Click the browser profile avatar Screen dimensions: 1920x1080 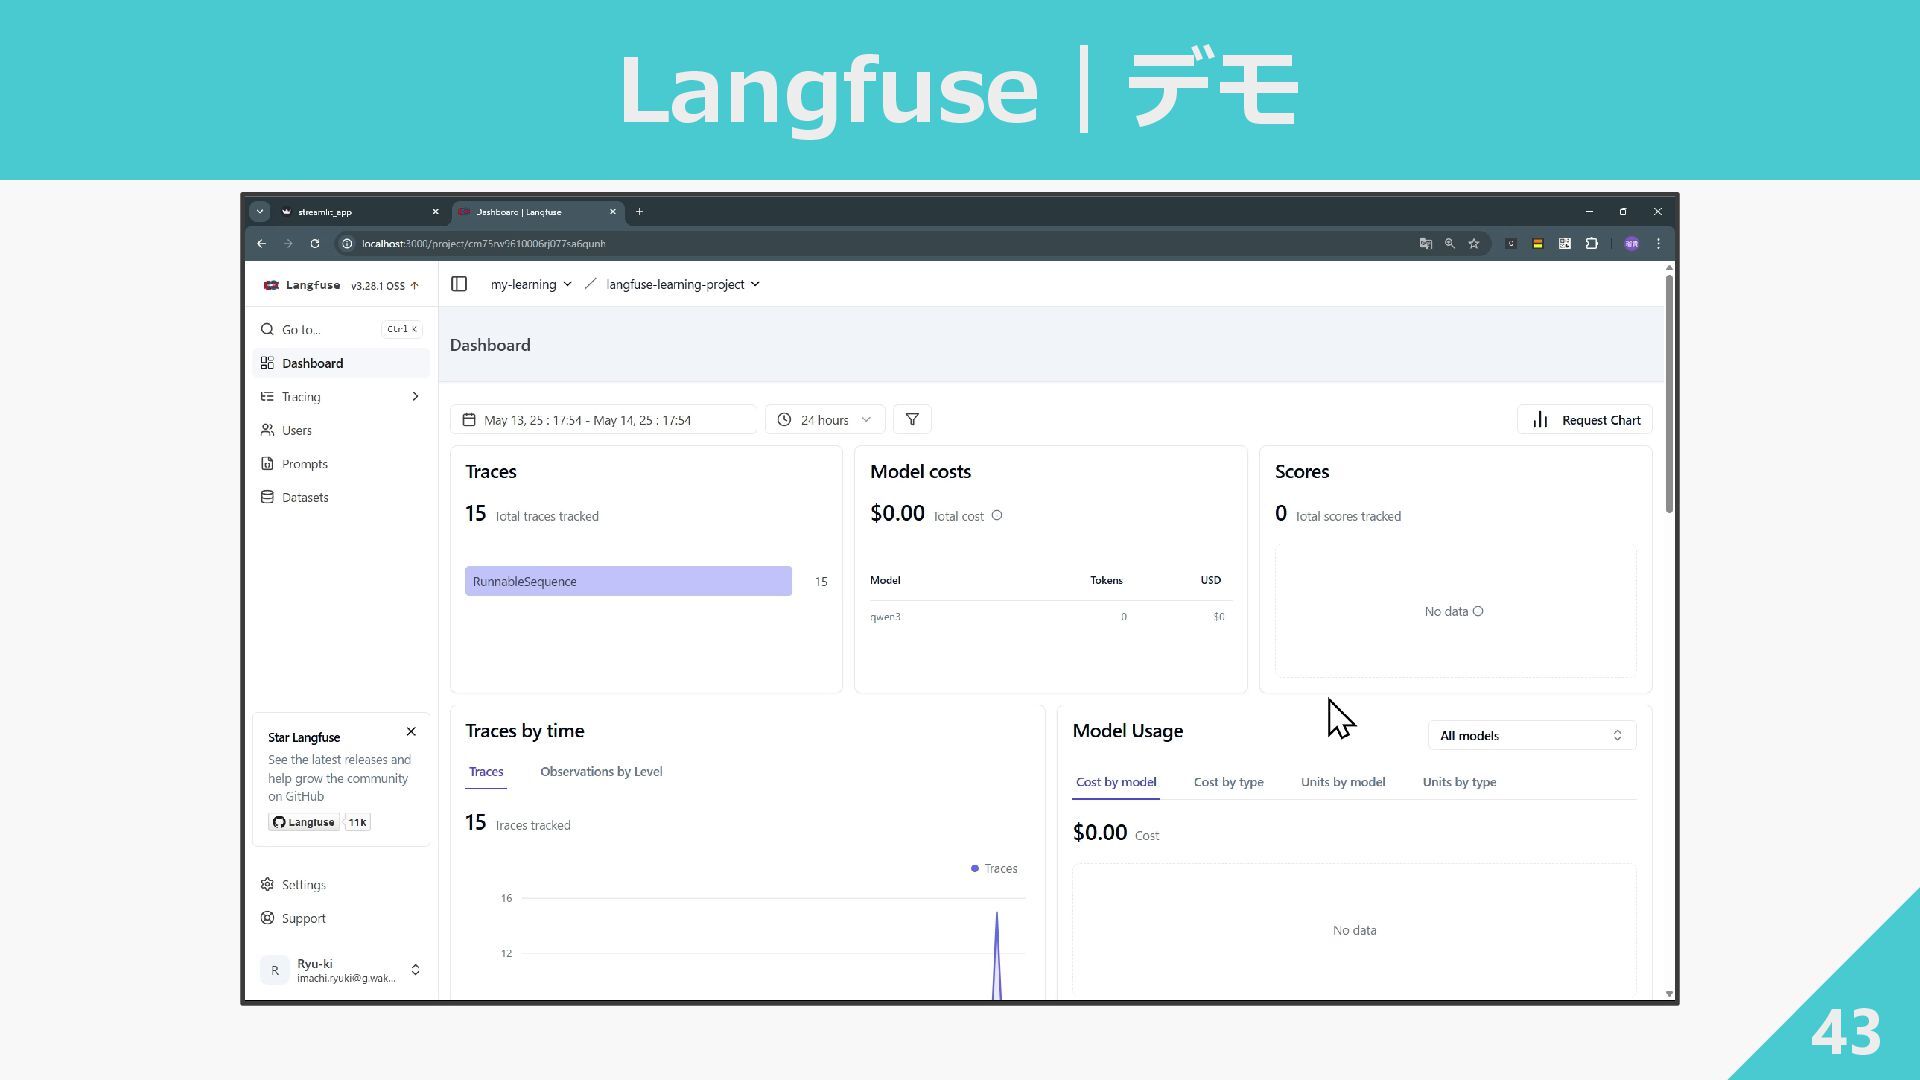pos(1631,243)
